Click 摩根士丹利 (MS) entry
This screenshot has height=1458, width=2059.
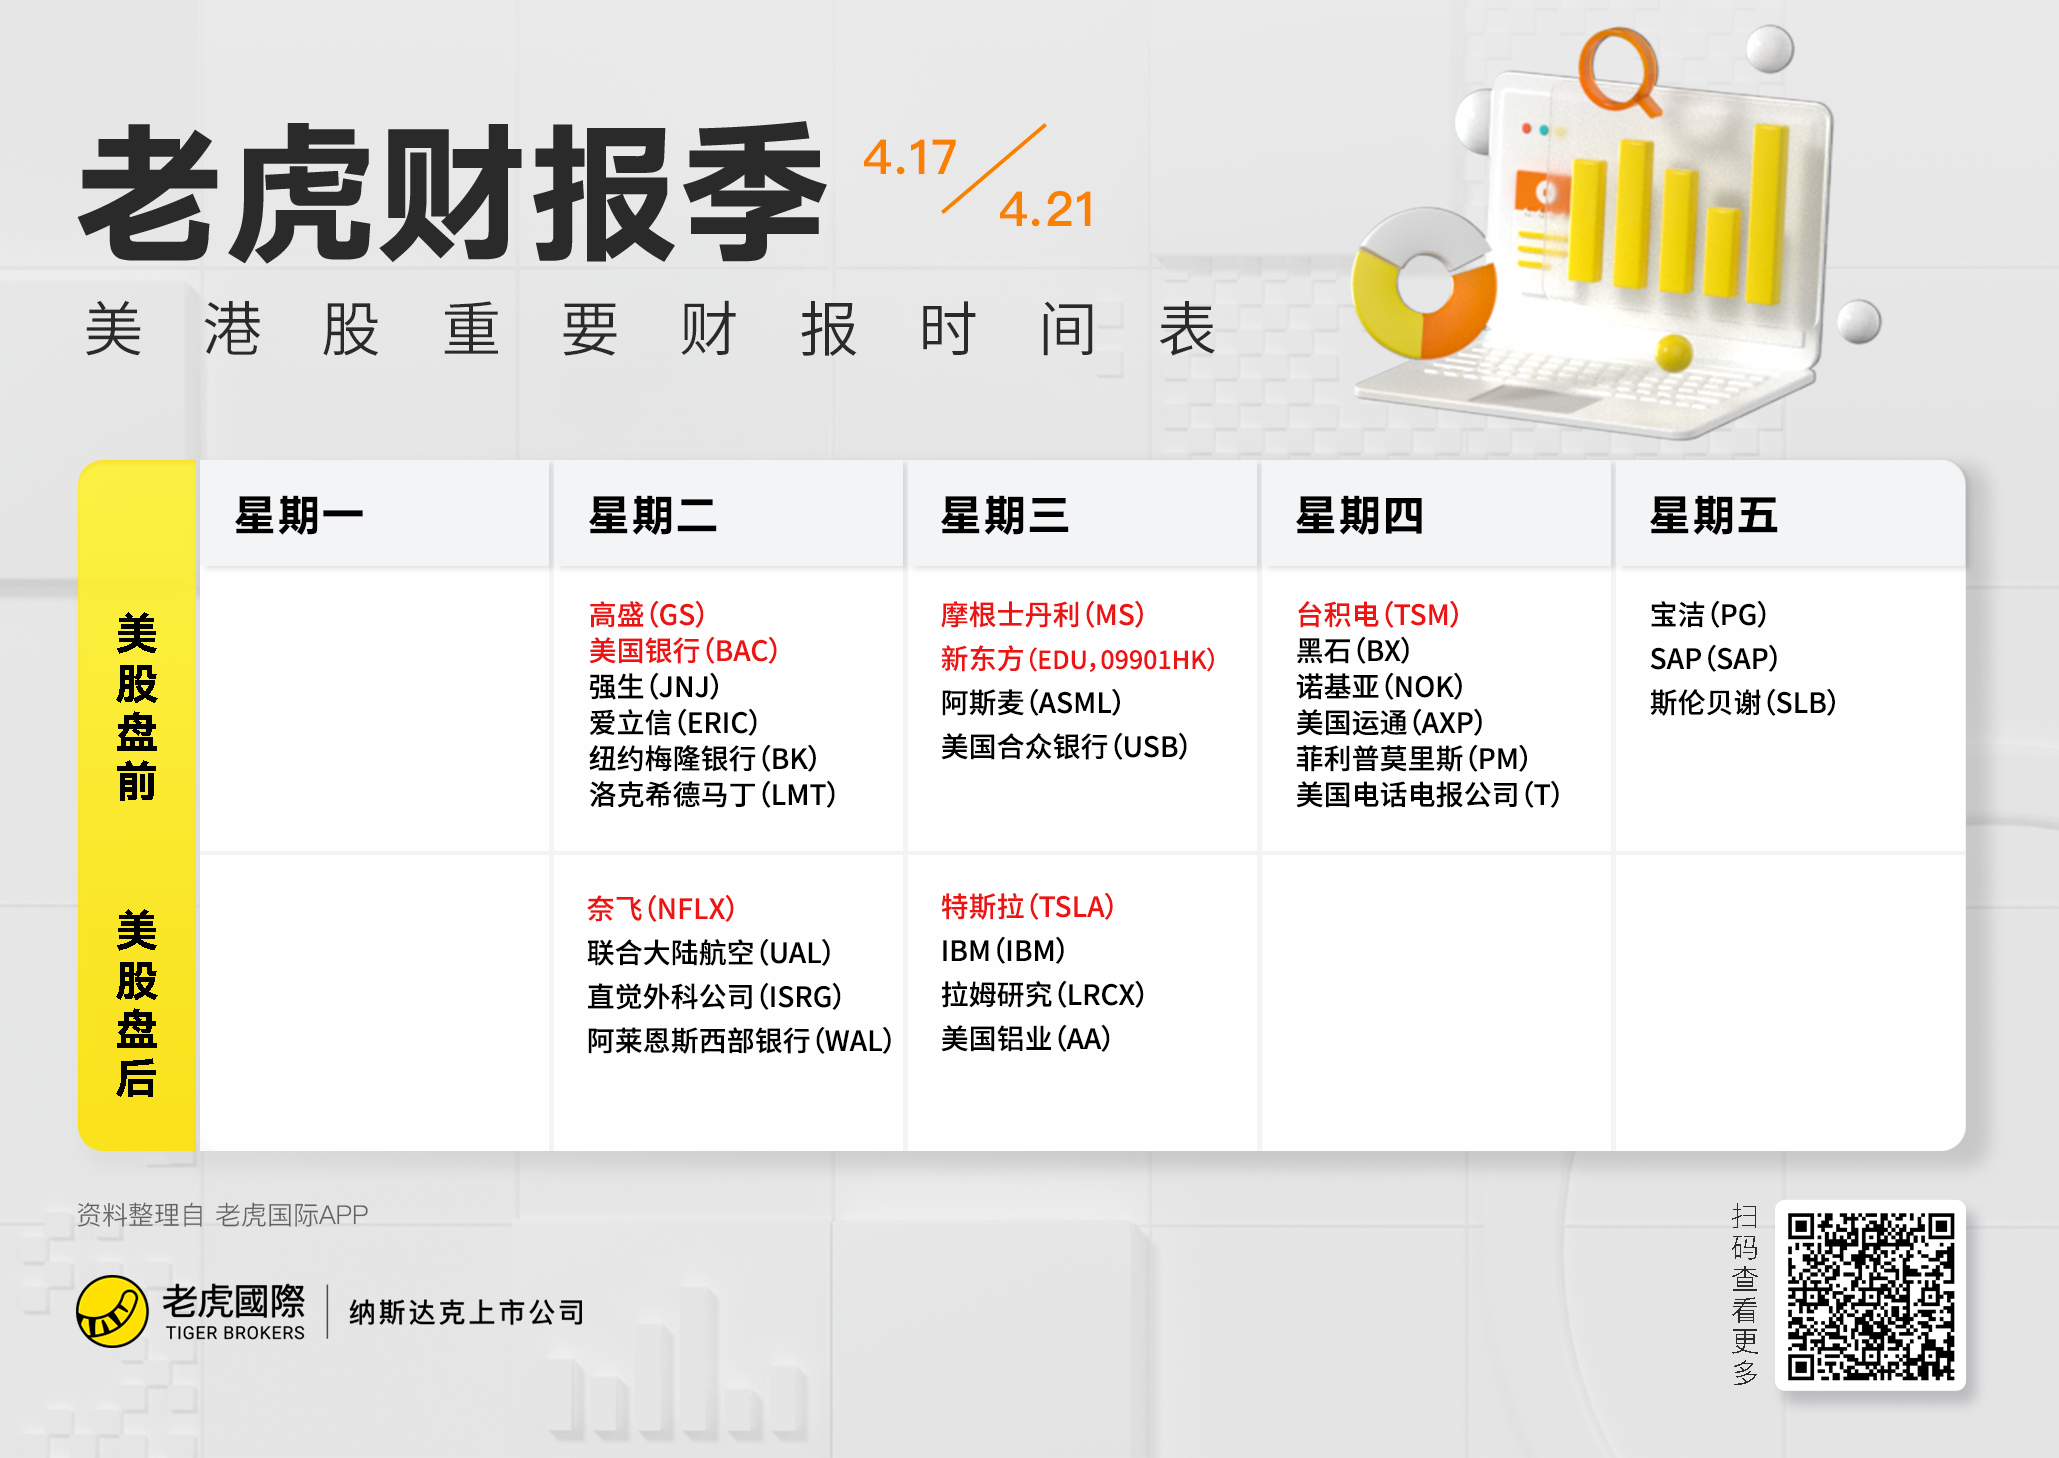(x=1043, y=614)
